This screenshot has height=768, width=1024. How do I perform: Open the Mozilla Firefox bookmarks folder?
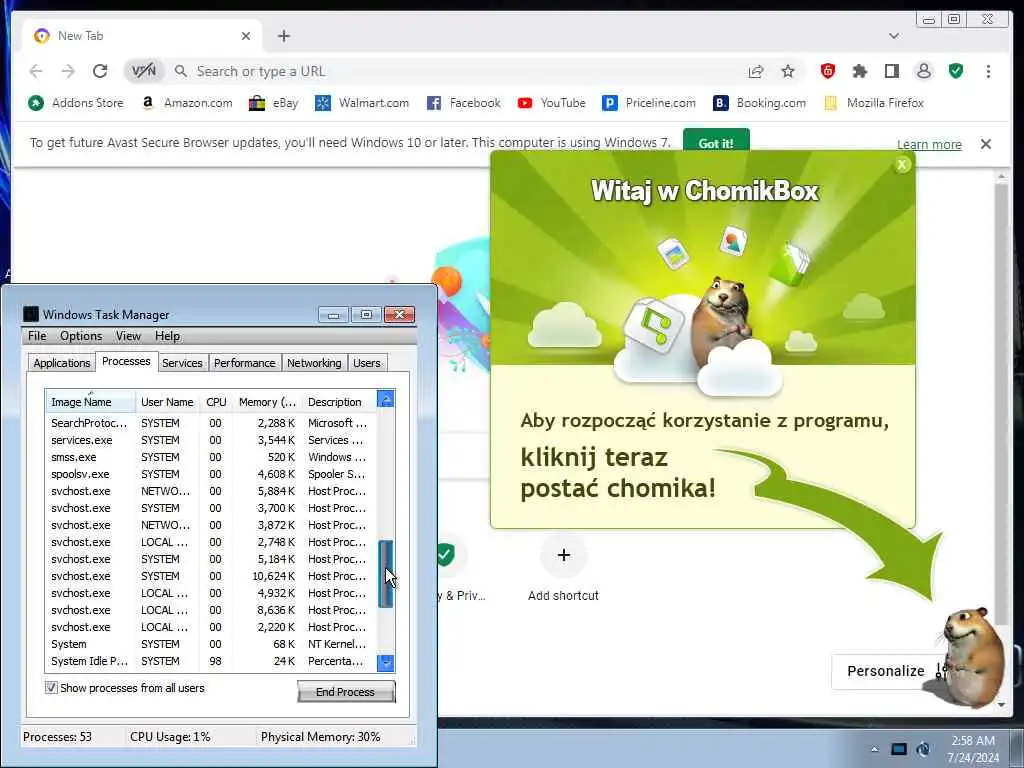(x=874, y=103)
